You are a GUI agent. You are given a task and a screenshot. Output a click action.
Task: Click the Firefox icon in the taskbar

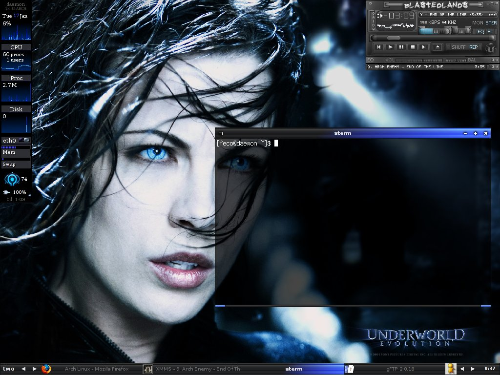(47, 369)
